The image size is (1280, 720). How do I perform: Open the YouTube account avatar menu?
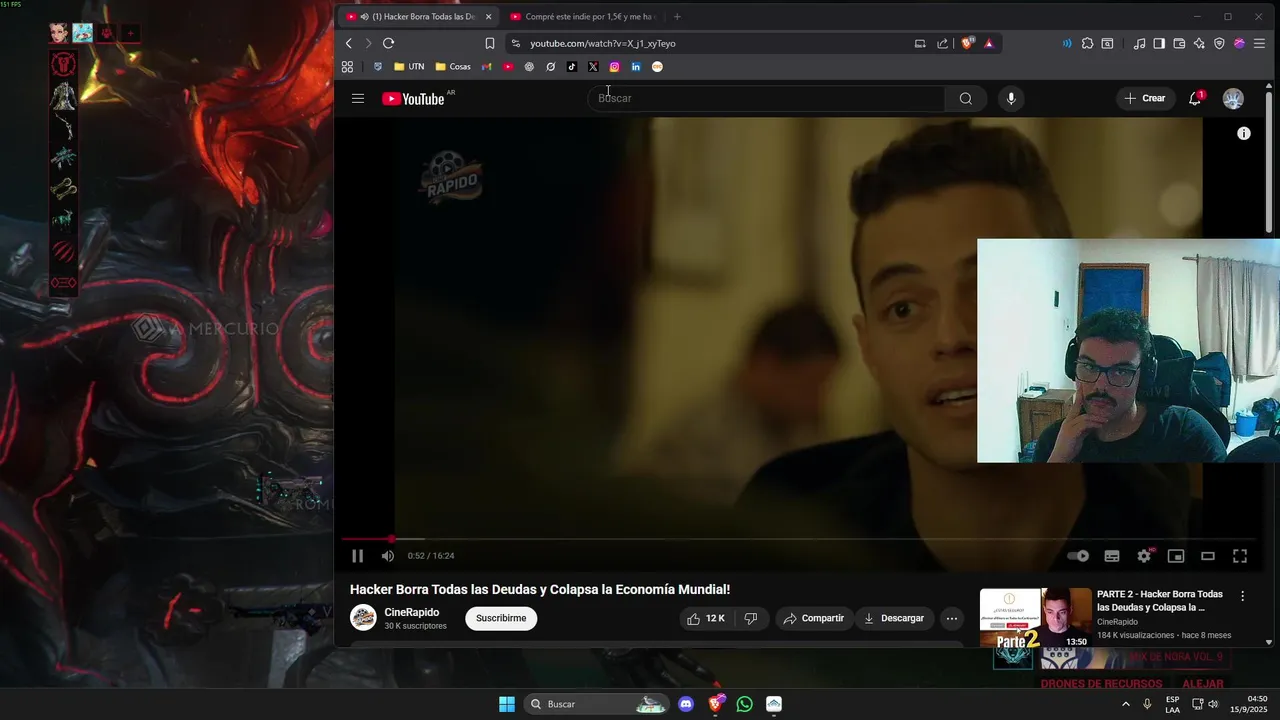pos(1233,98)
